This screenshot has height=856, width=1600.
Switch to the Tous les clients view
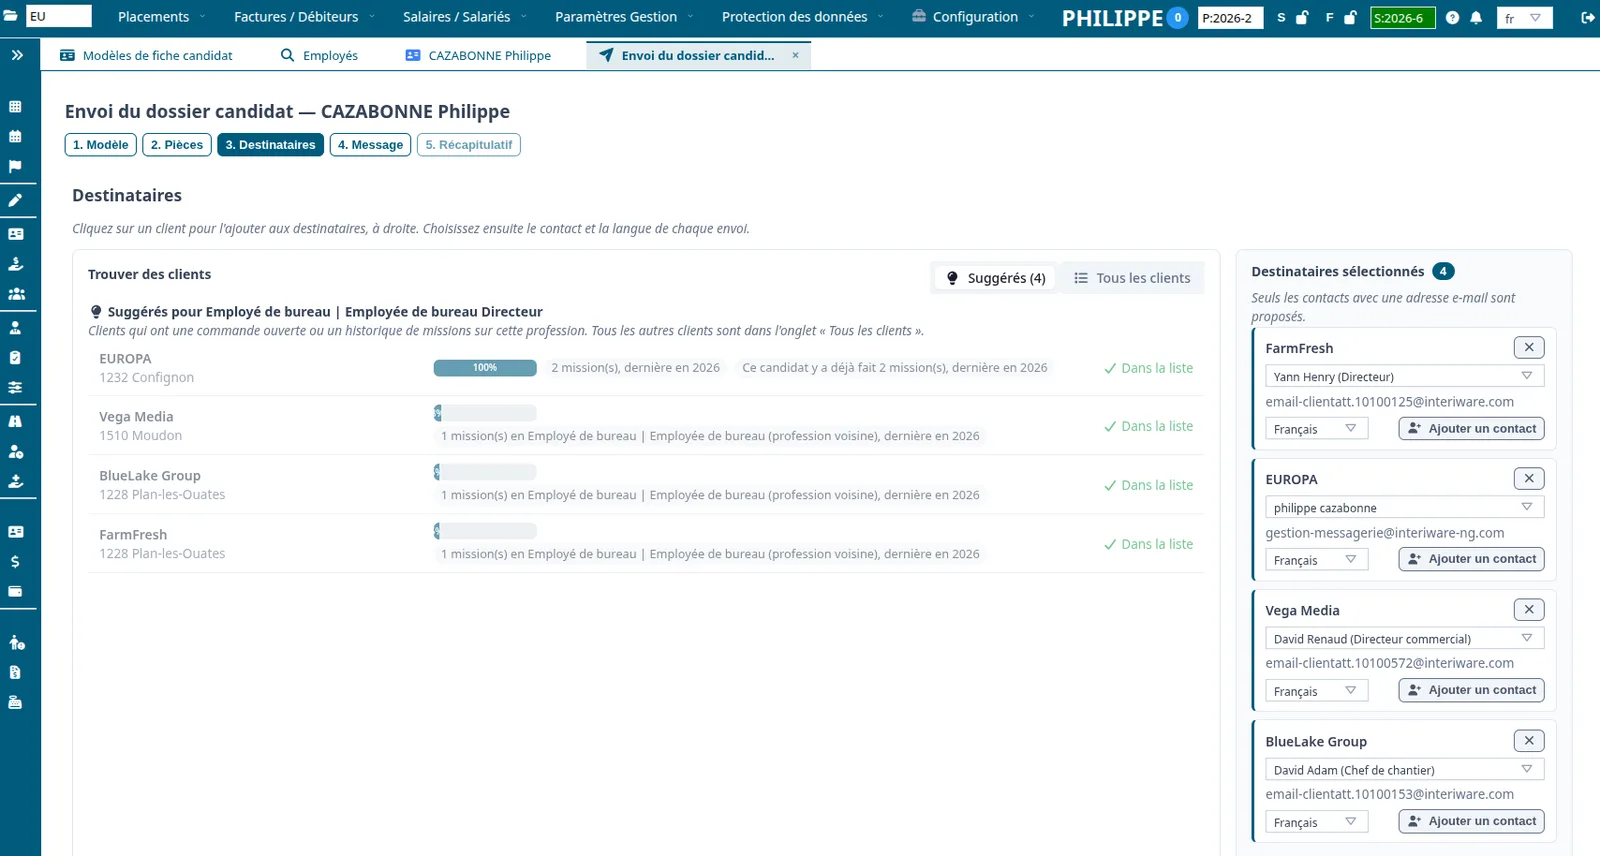tap(1132, 278)
